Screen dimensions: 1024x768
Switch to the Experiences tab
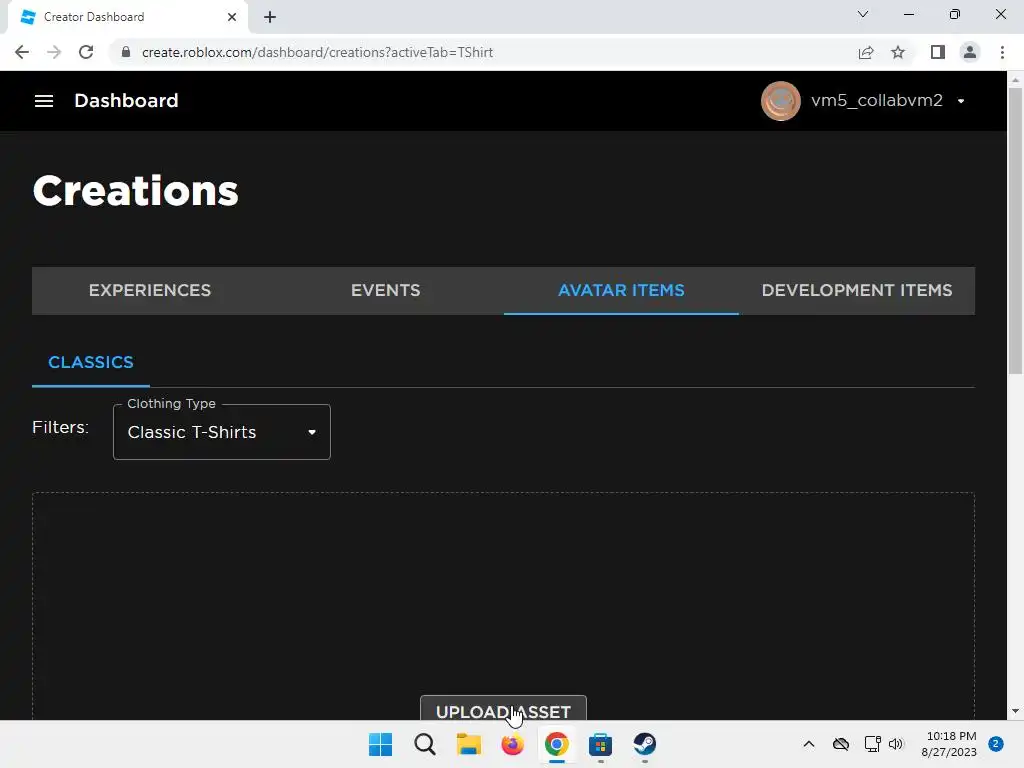tap(150, 291)
